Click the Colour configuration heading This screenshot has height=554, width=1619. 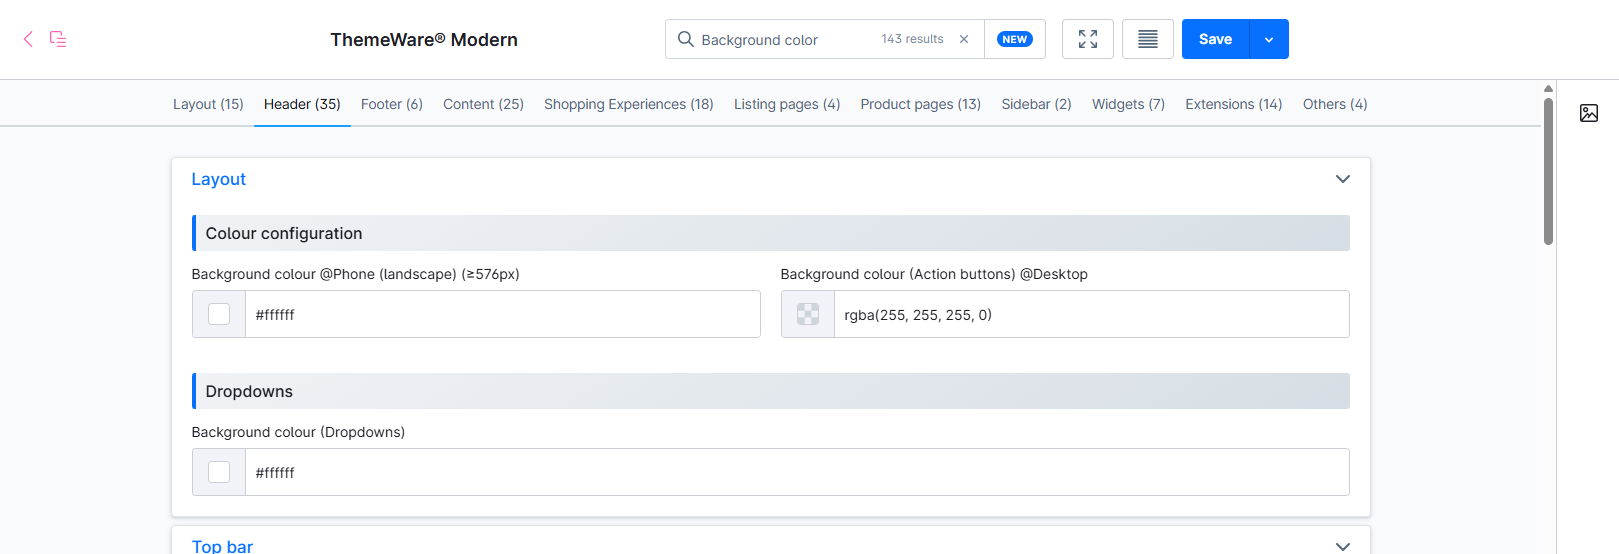[x=284, y=233]
